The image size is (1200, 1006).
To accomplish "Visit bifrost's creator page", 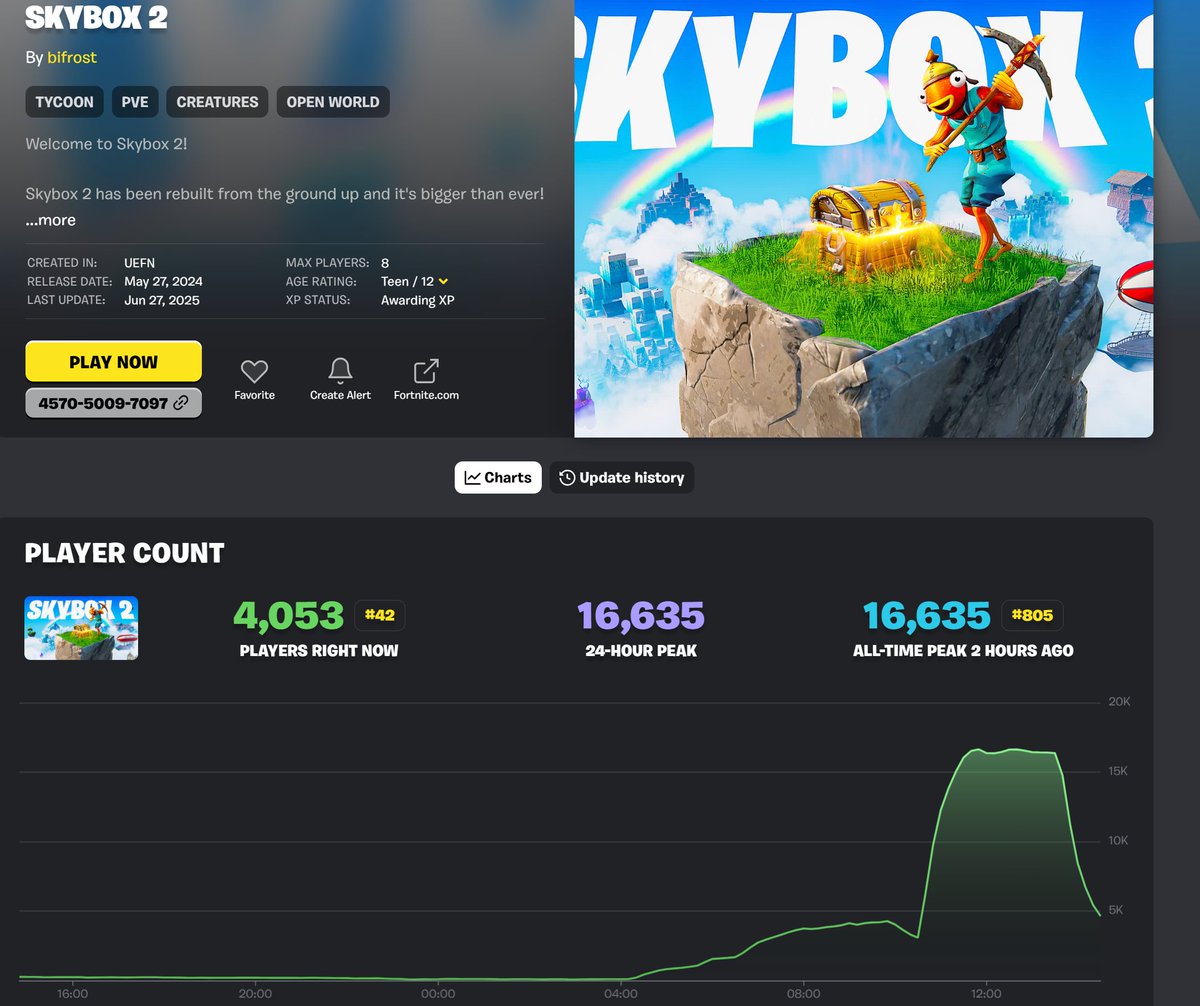I will 71,57.
